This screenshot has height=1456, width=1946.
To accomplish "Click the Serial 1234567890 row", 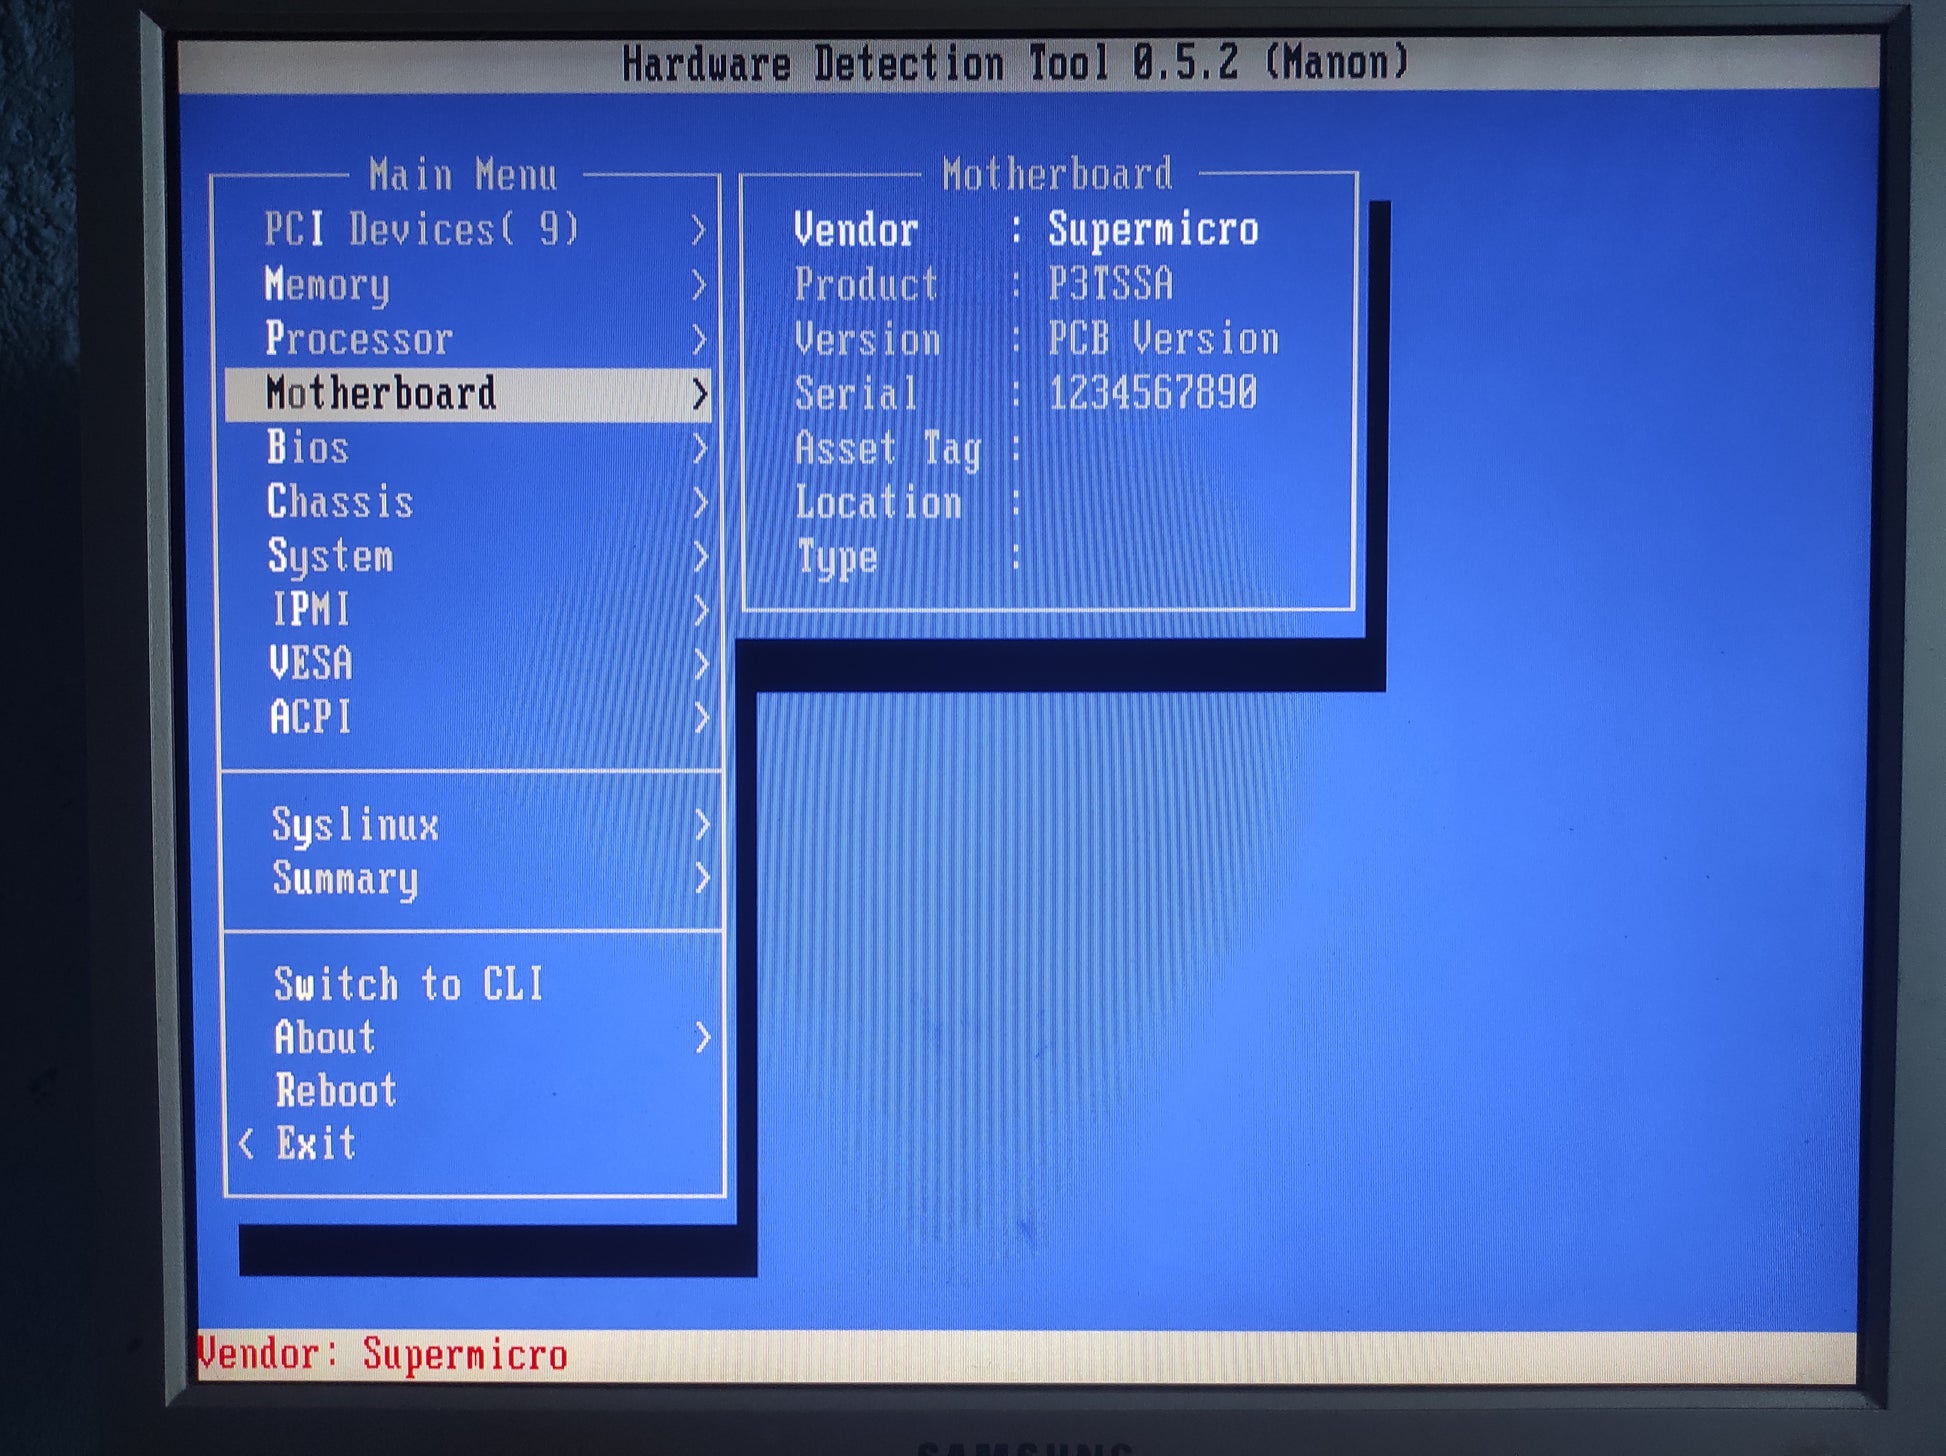I will pyautogui.click(x=1025, y=394).
